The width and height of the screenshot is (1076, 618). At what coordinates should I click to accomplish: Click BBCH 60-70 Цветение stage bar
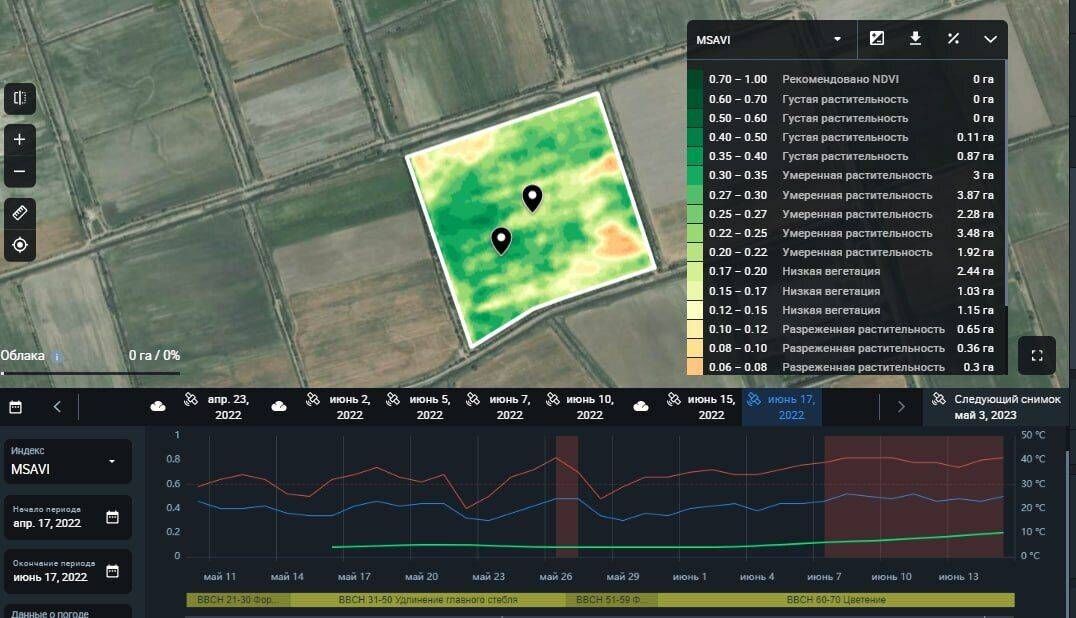pyautogui.click(x=836, y=599)
